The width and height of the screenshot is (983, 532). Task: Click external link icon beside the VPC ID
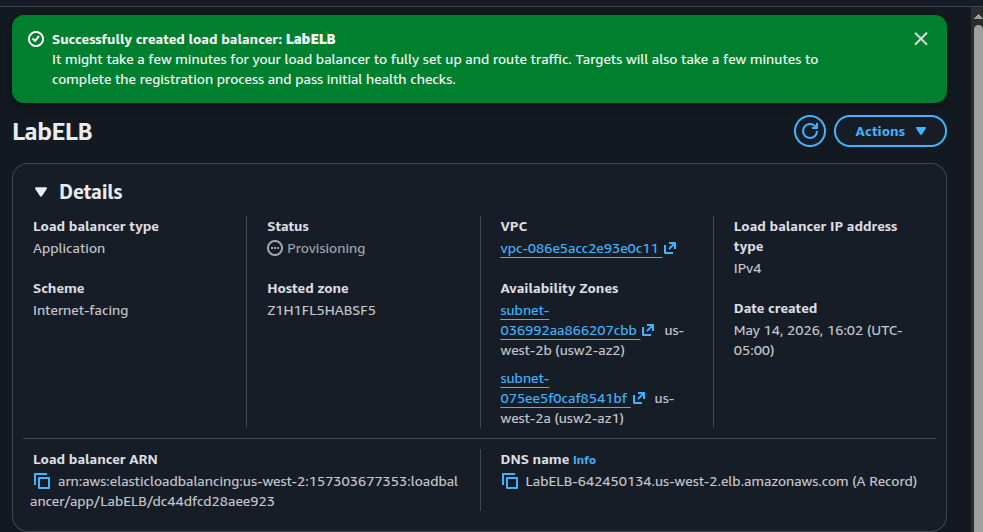[x=670, y=248]
